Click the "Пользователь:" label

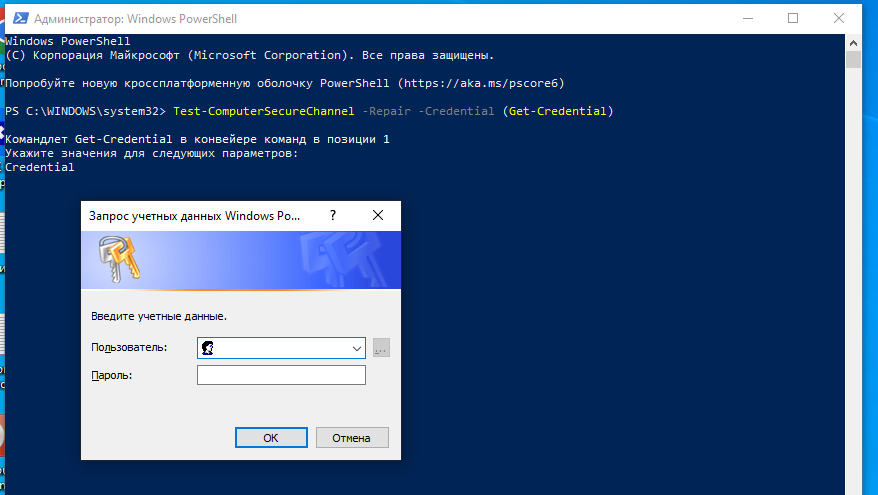pos(129,348)
